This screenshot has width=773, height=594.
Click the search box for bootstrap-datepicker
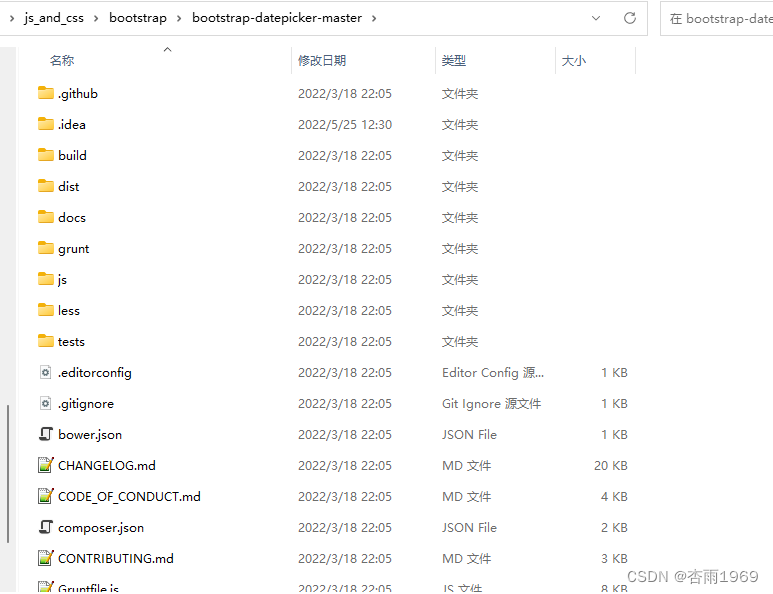point(717,19)
